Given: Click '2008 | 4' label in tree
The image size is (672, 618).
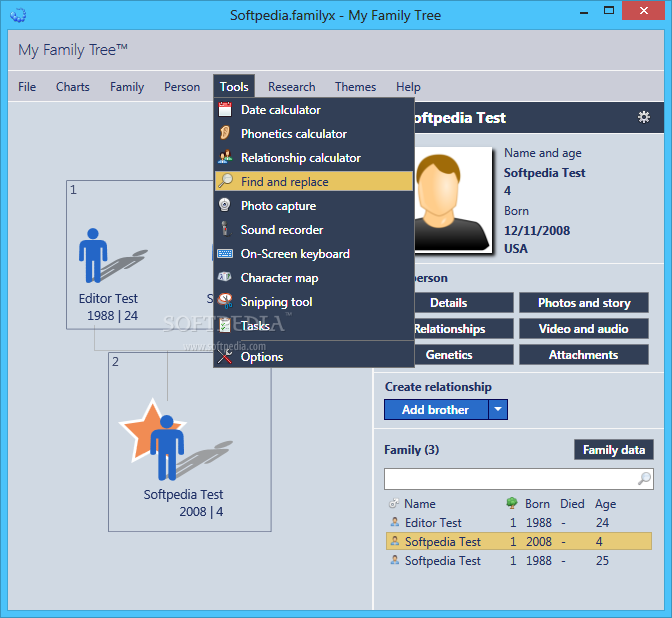Looking at the screenshot, I should (x=201, y=511).
